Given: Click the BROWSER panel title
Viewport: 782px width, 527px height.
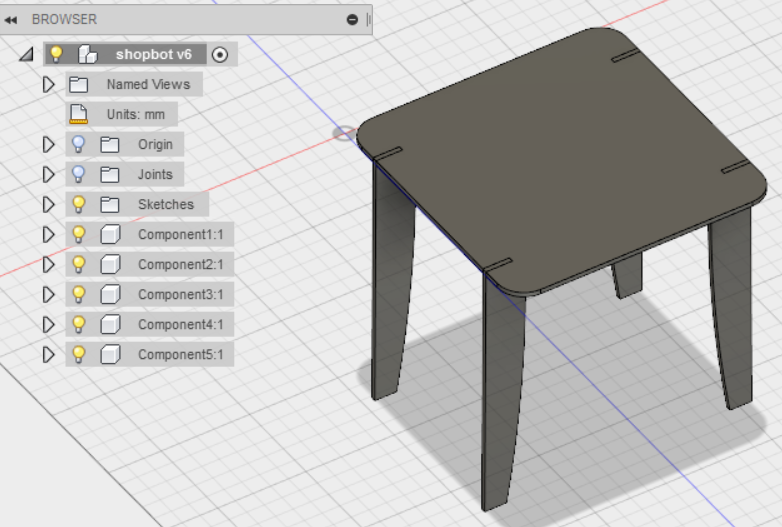Looking at the screenshot, I should (64, 19).
